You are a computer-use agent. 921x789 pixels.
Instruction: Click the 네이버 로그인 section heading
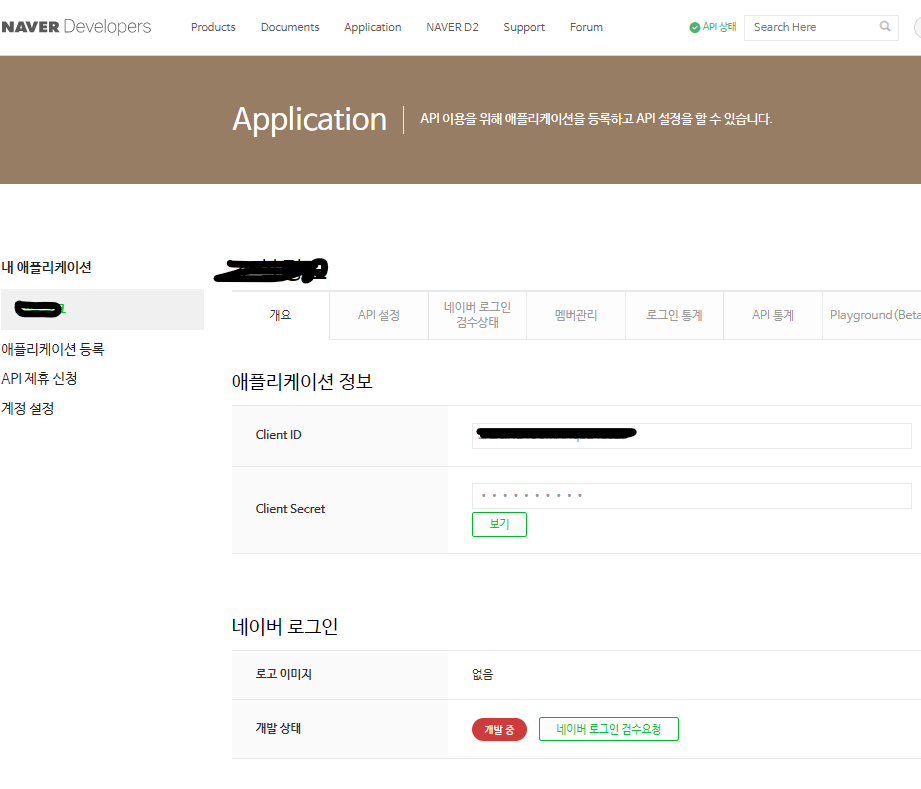click(285, 626)
